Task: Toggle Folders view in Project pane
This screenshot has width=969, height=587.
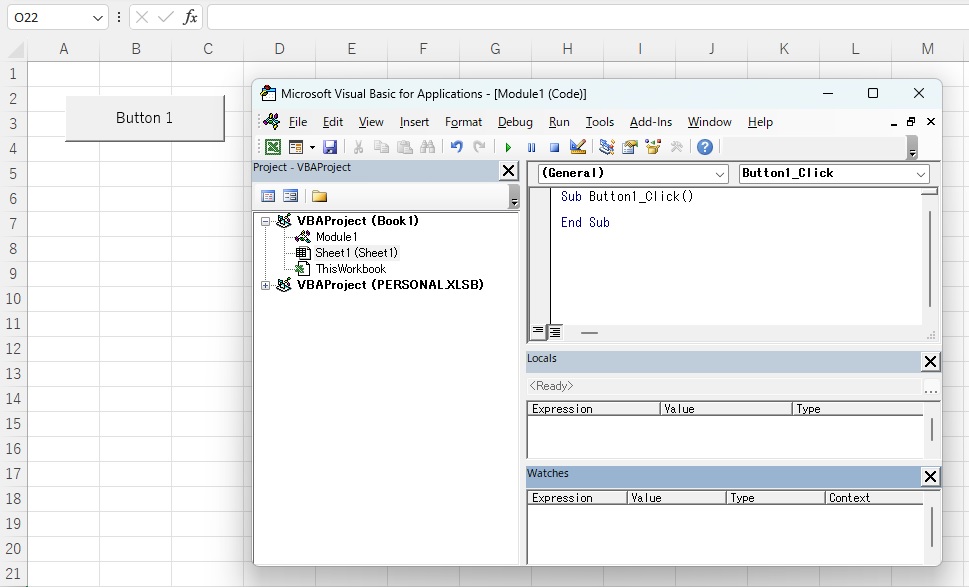Action: (319, 196)
